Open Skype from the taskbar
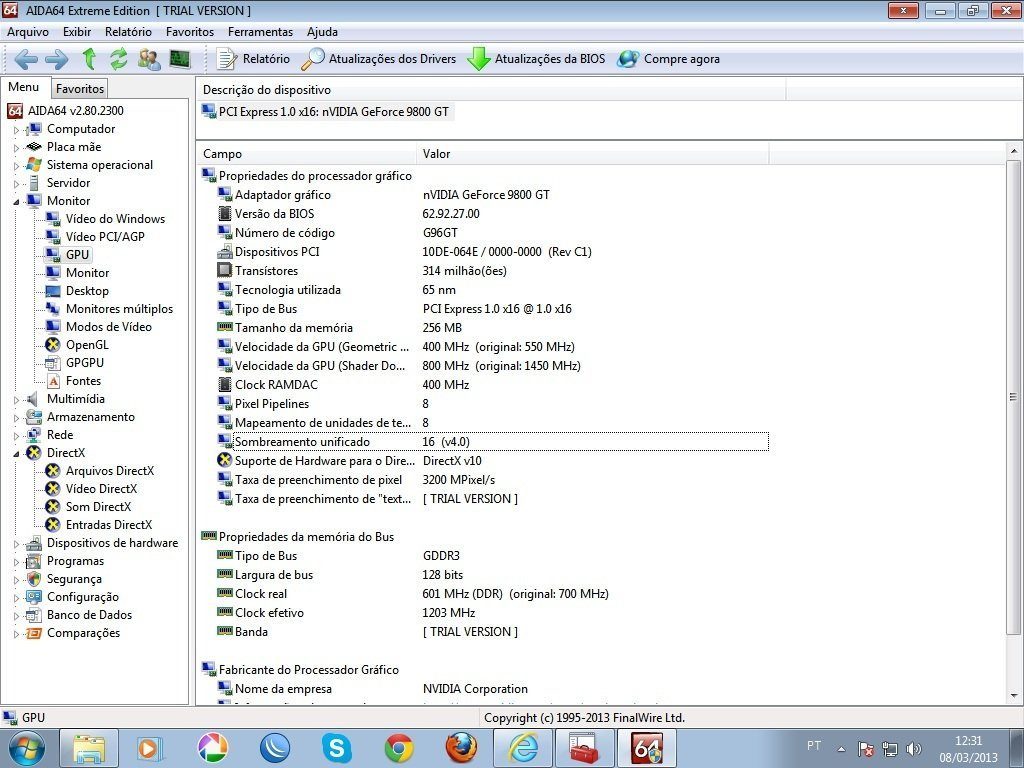The height and width of the screenshot is (768, 1024). click(337, 748)
